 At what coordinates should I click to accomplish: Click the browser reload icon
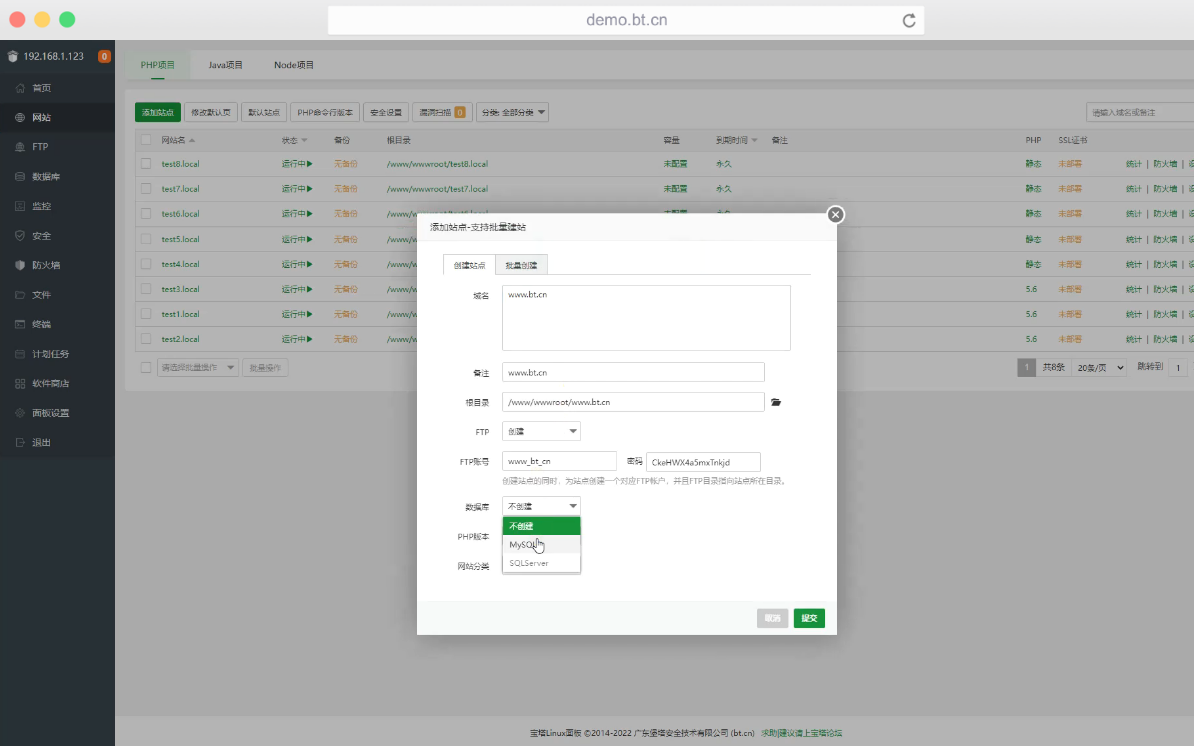point(908,20)
